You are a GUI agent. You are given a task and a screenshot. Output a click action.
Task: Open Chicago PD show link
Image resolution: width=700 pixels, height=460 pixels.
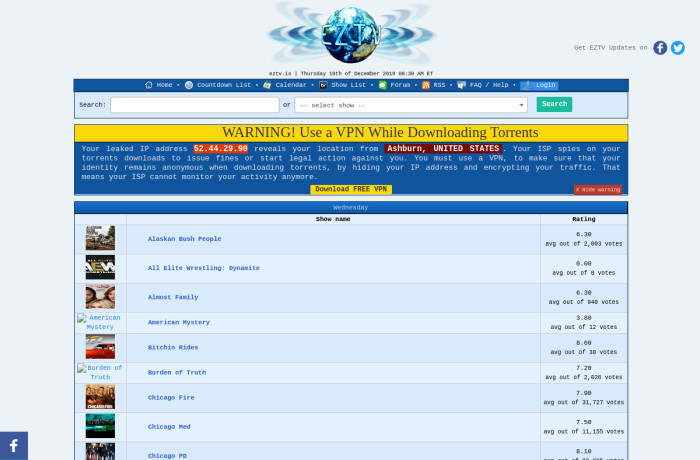coord(167,456)
